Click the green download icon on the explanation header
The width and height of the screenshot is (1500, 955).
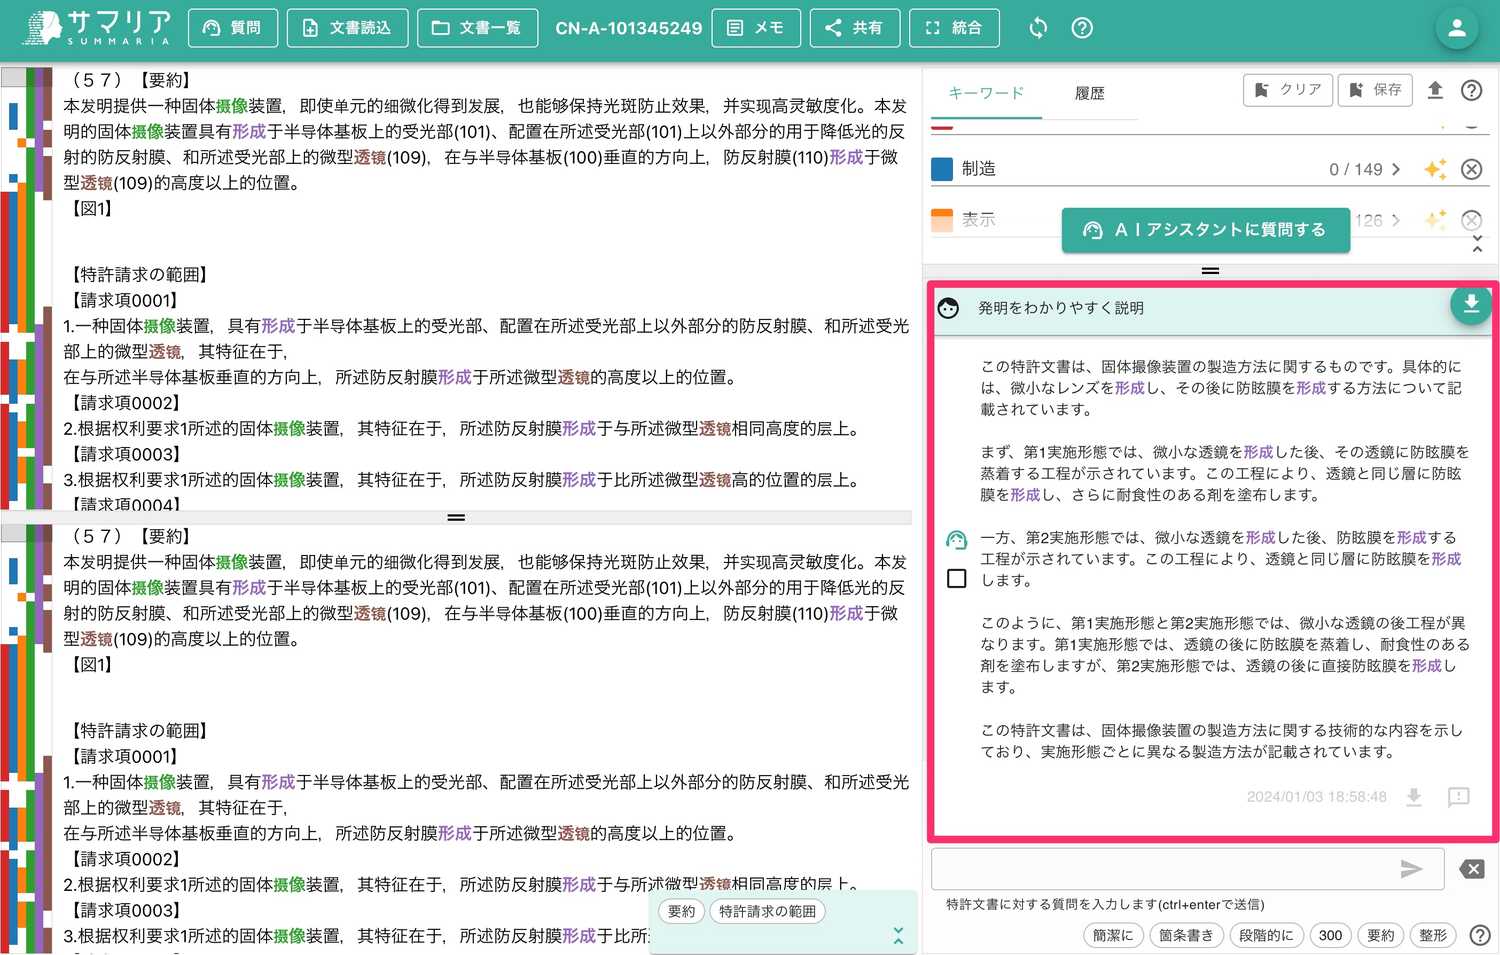click(1471, 305)
